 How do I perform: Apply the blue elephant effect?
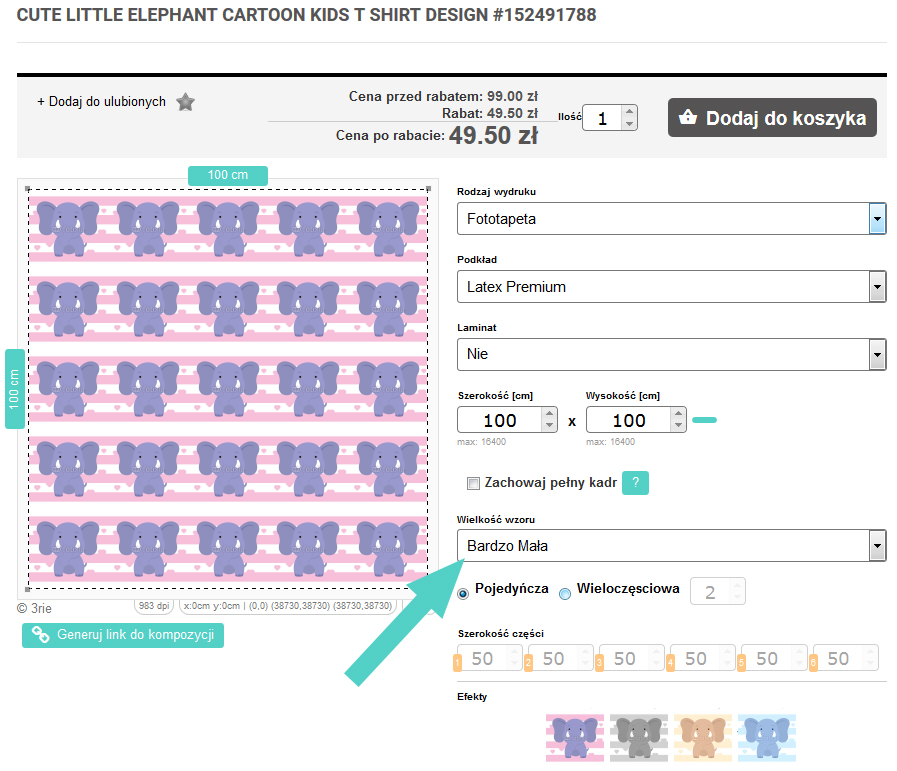(767, 738)
